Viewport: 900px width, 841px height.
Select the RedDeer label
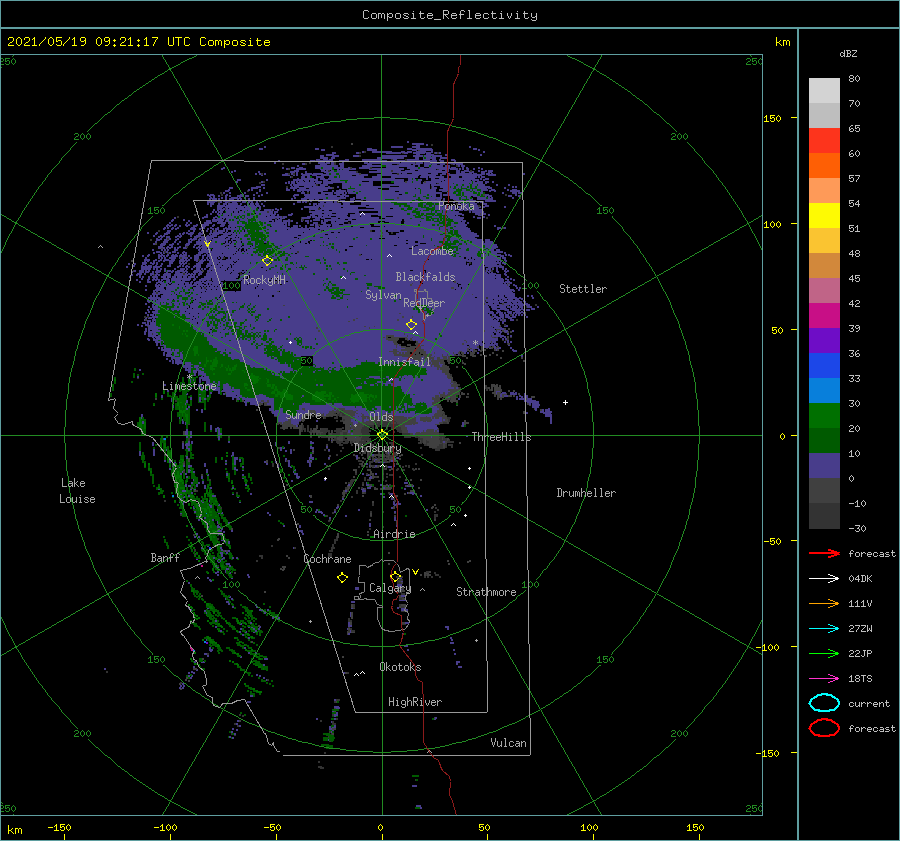(x=424, y=303)
